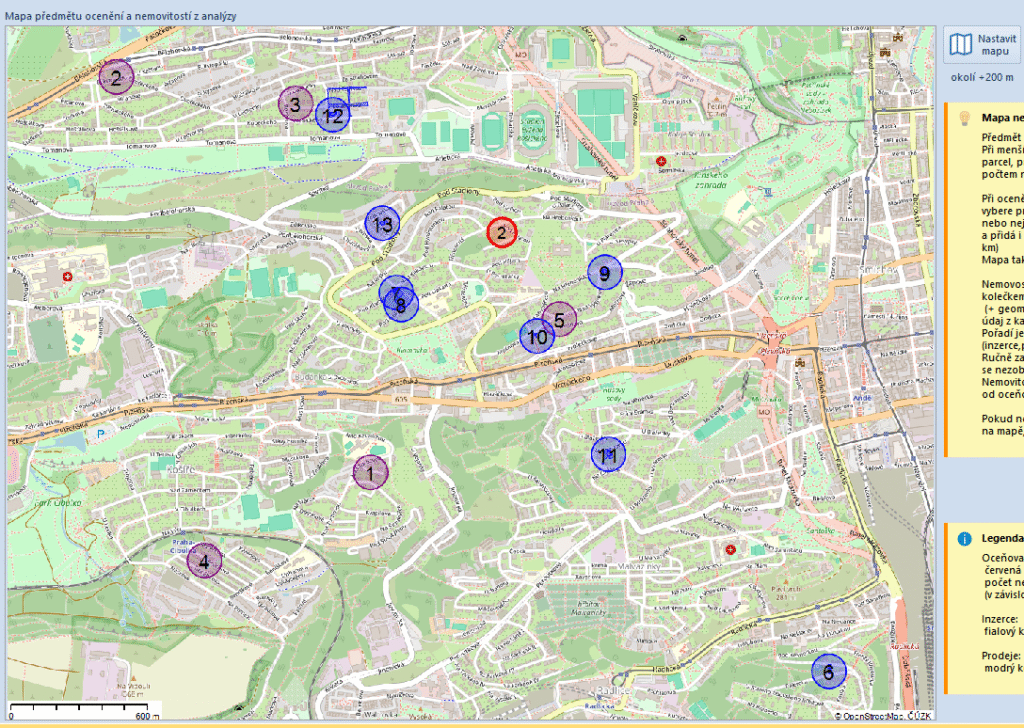Select the red circle marker 2
The width and height of the screenshot is (1024, 728).
[x=502, y=232]
